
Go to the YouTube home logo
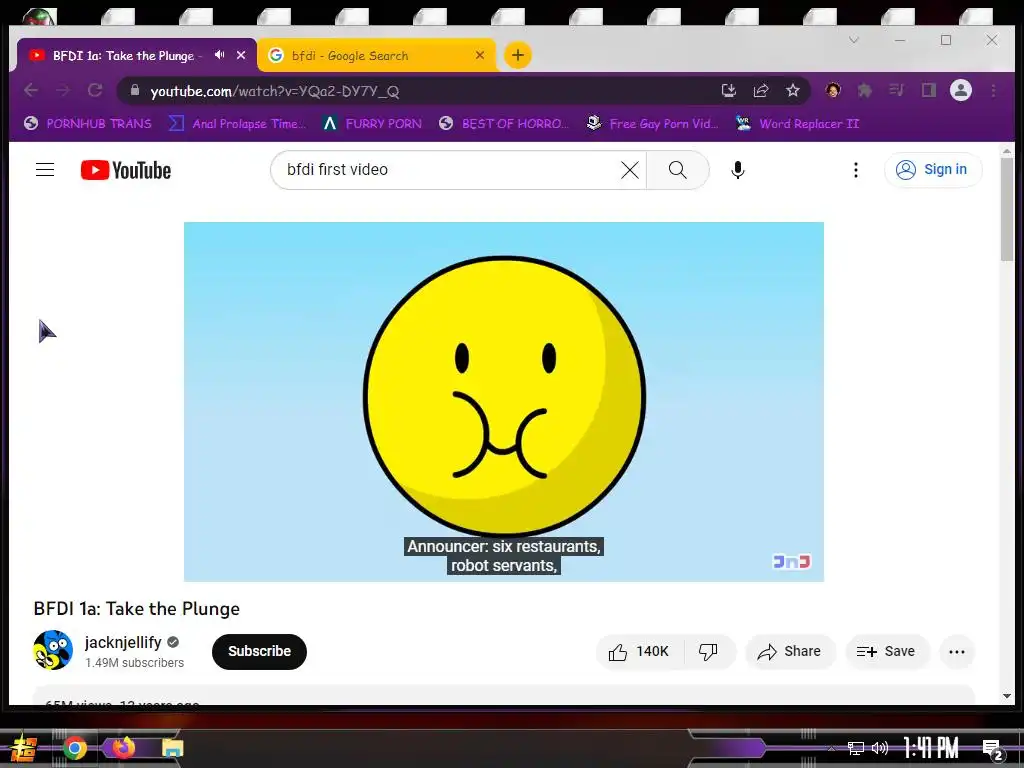(x=125, y=170)
